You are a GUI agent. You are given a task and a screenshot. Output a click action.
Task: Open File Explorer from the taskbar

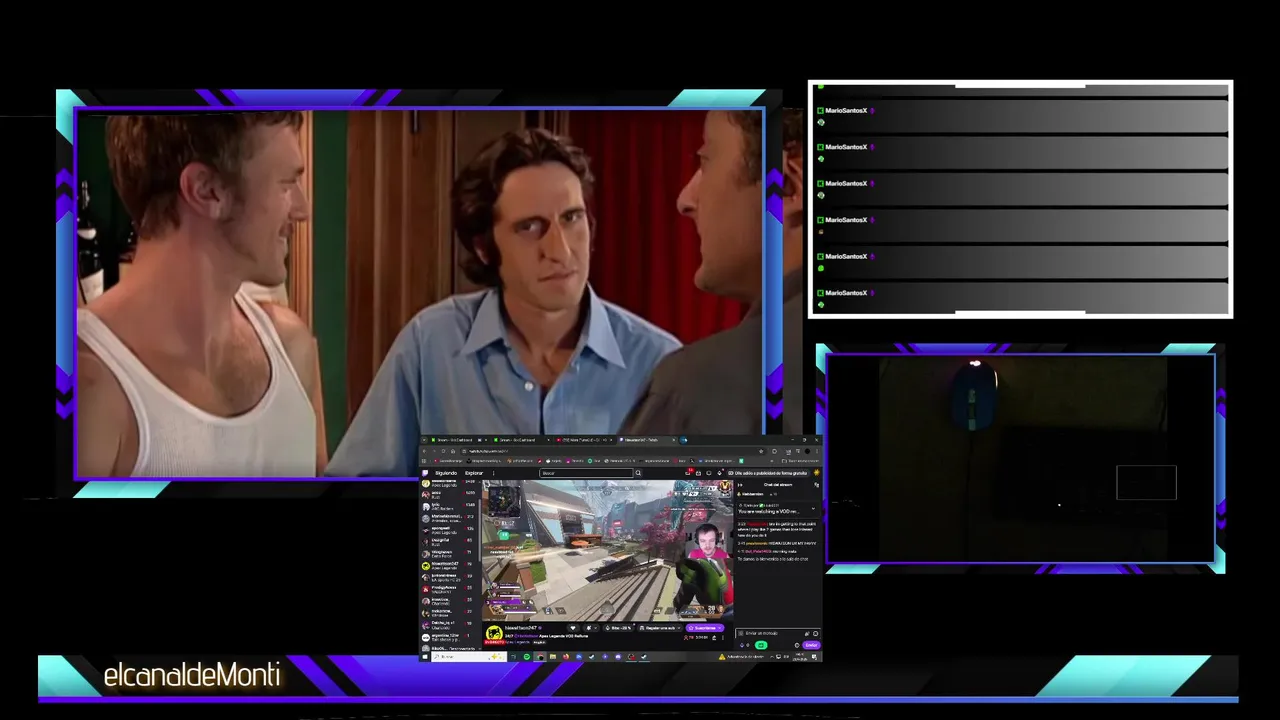(x=553, y=657)
